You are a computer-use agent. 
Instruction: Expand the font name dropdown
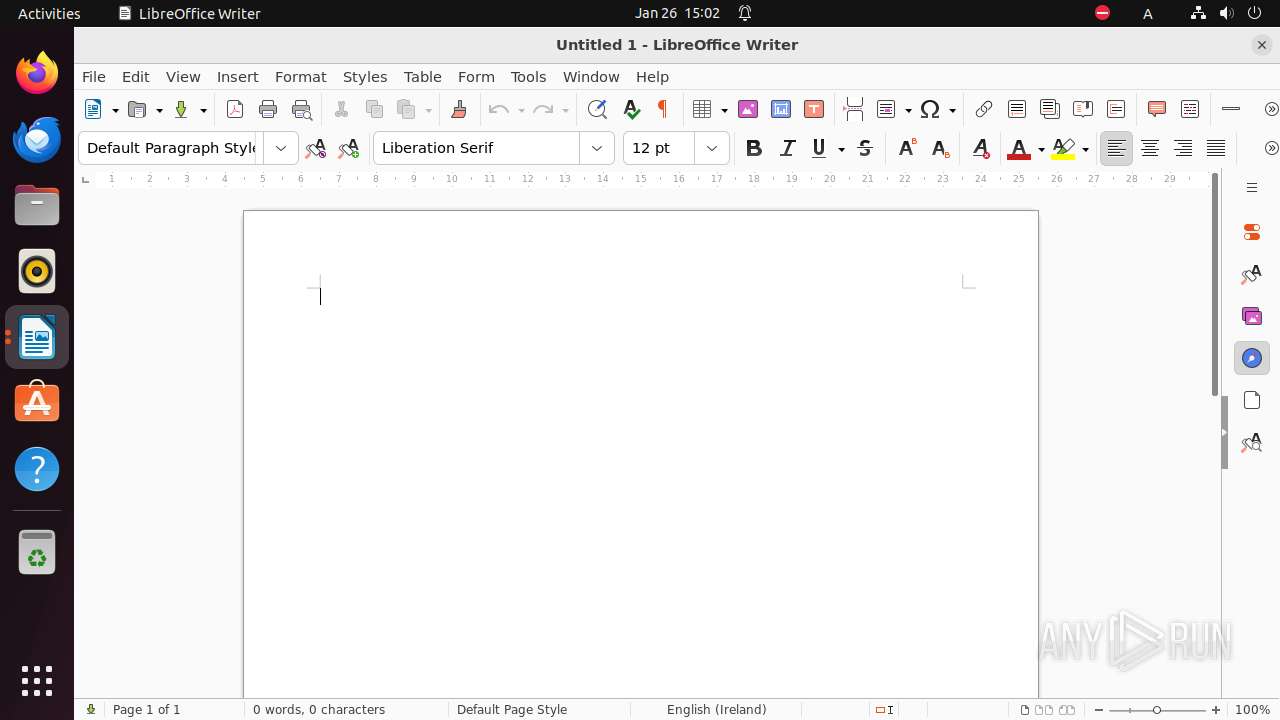(597, 148)
